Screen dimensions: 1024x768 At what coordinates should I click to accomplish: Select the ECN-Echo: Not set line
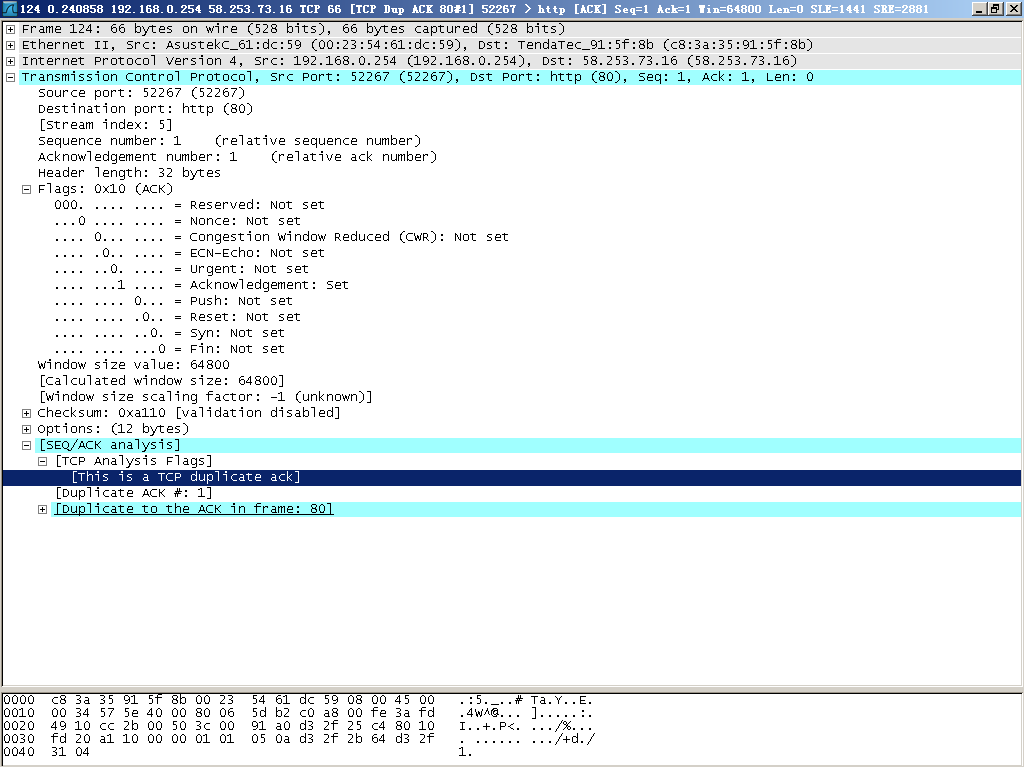tap(189, 253)
